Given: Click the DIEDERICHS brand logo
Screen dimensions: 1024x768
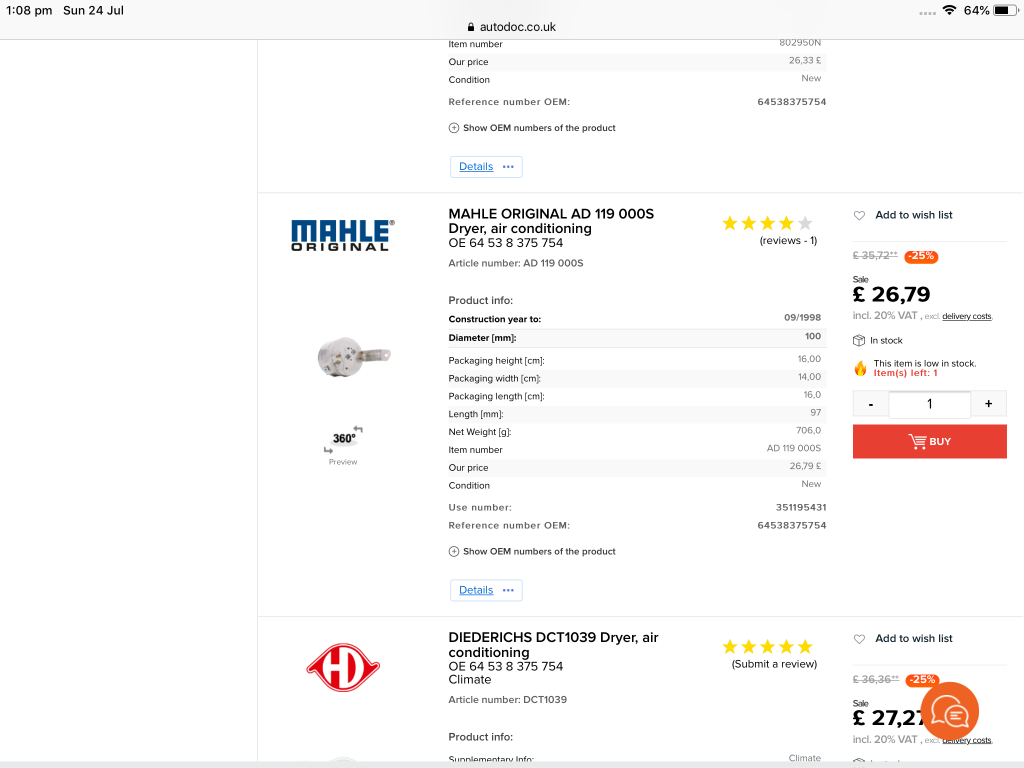Looking at the screenshot, I should click(343, 667).
